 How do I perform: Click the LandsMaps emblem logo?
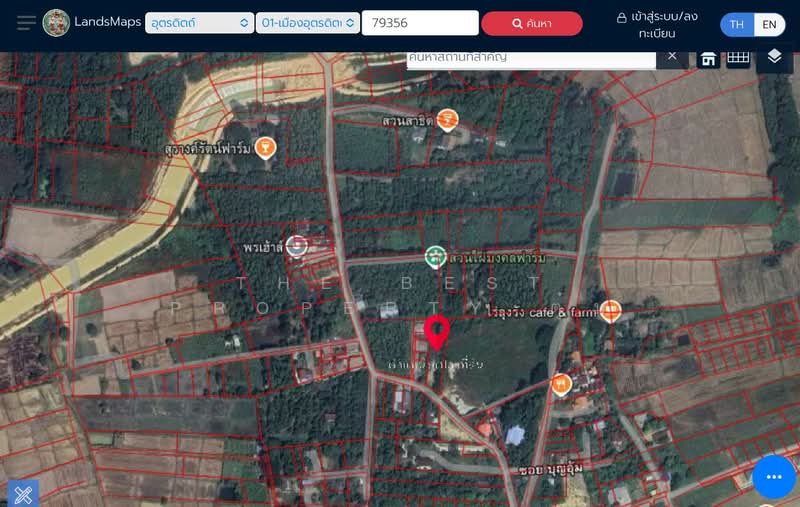click(56, 22)
